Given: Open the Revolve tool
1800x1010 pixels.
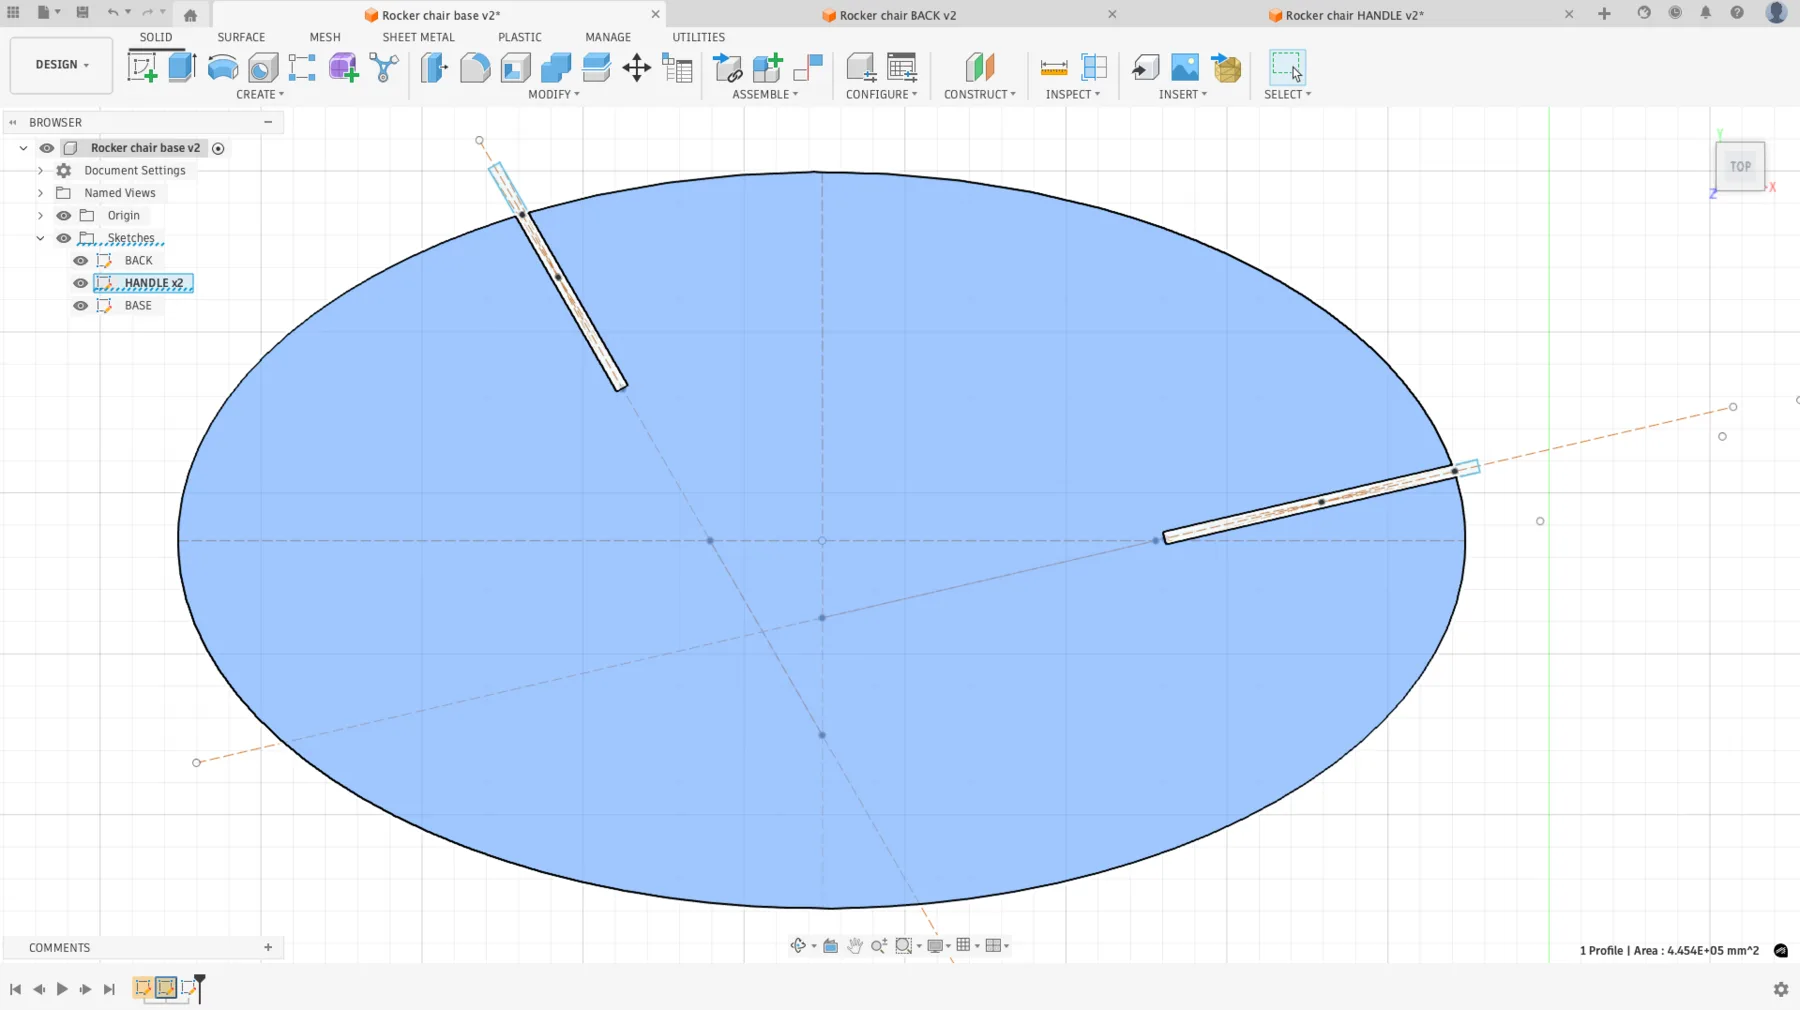Looking at the screenshot, I should coord(222,67).
